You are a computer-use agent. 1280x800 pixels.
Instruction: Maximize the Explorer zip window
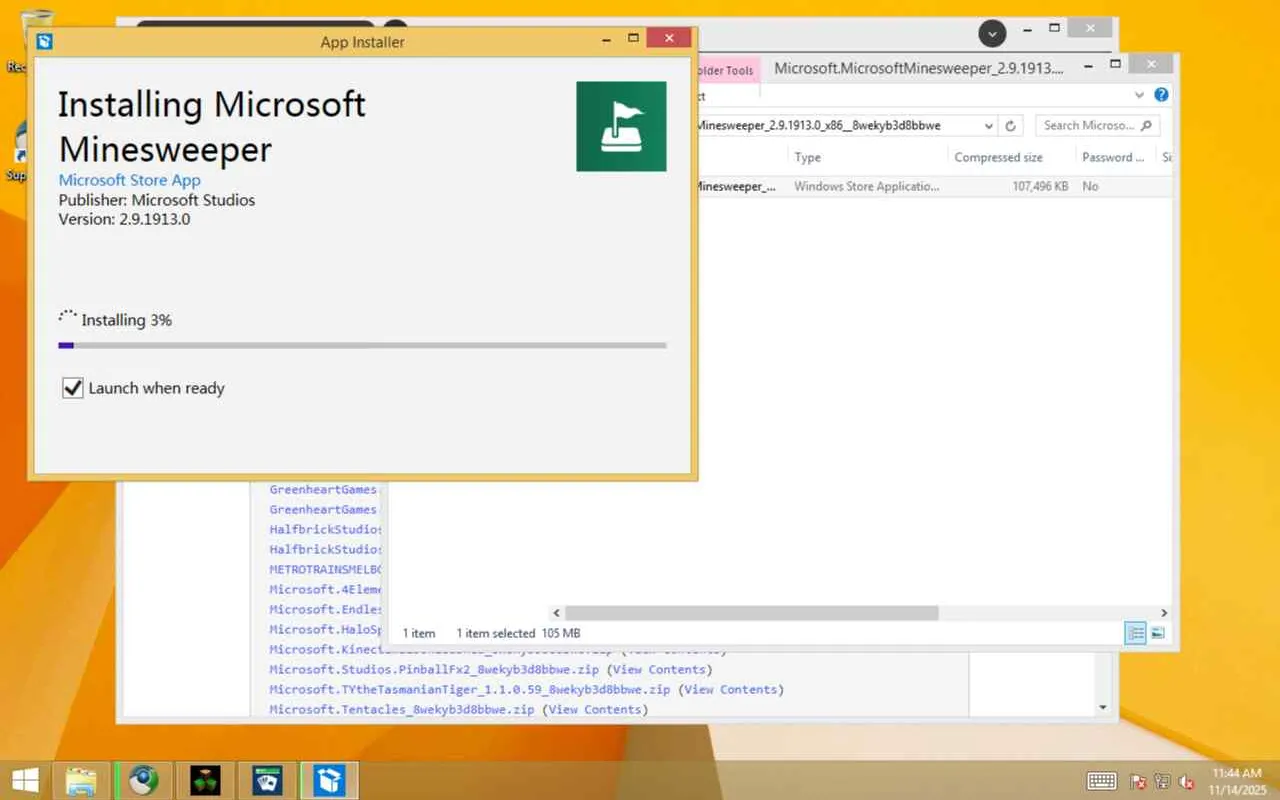click(x=1116, y=65)
